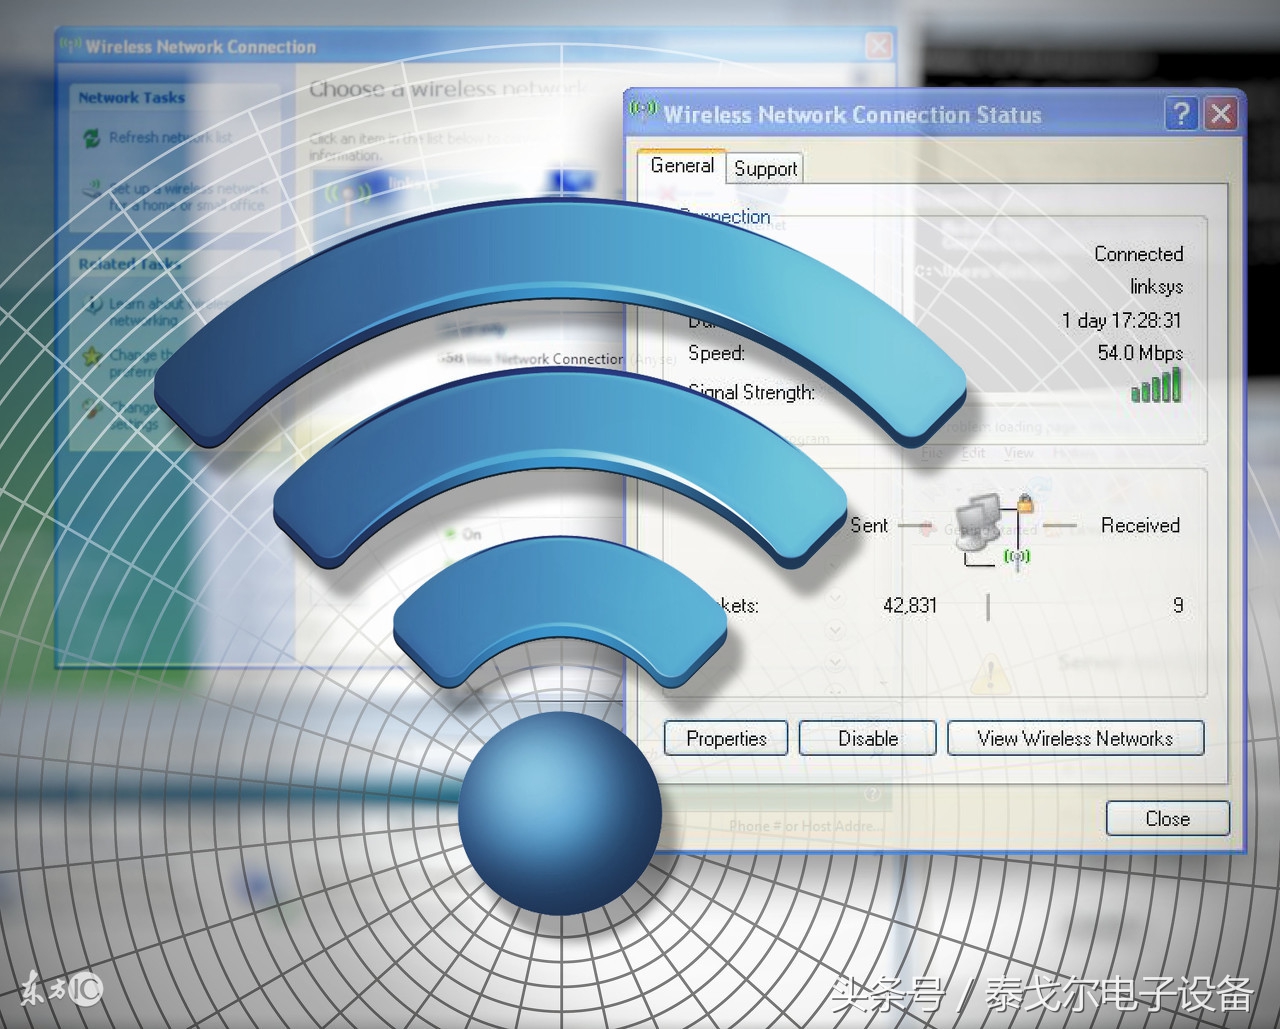Click the computer network diagram between Sent and Received
1280x1029 pixels.
[988, 527]
